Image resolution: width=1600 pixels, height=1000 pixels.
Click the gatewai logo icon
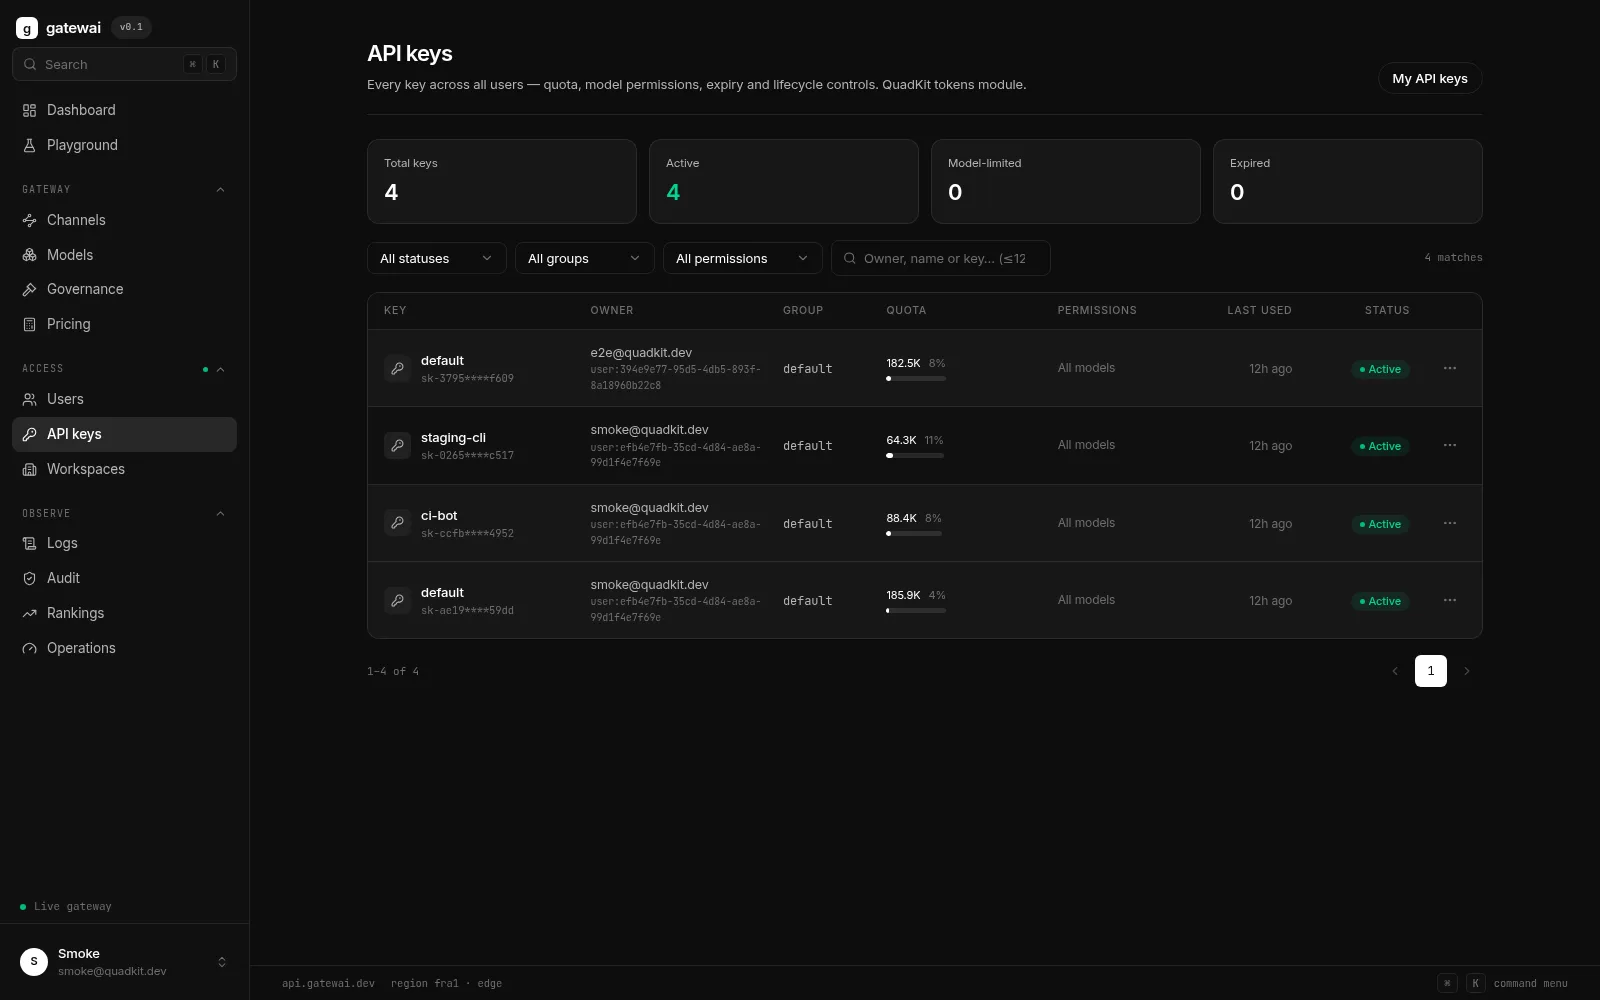[x=27, y=28]
